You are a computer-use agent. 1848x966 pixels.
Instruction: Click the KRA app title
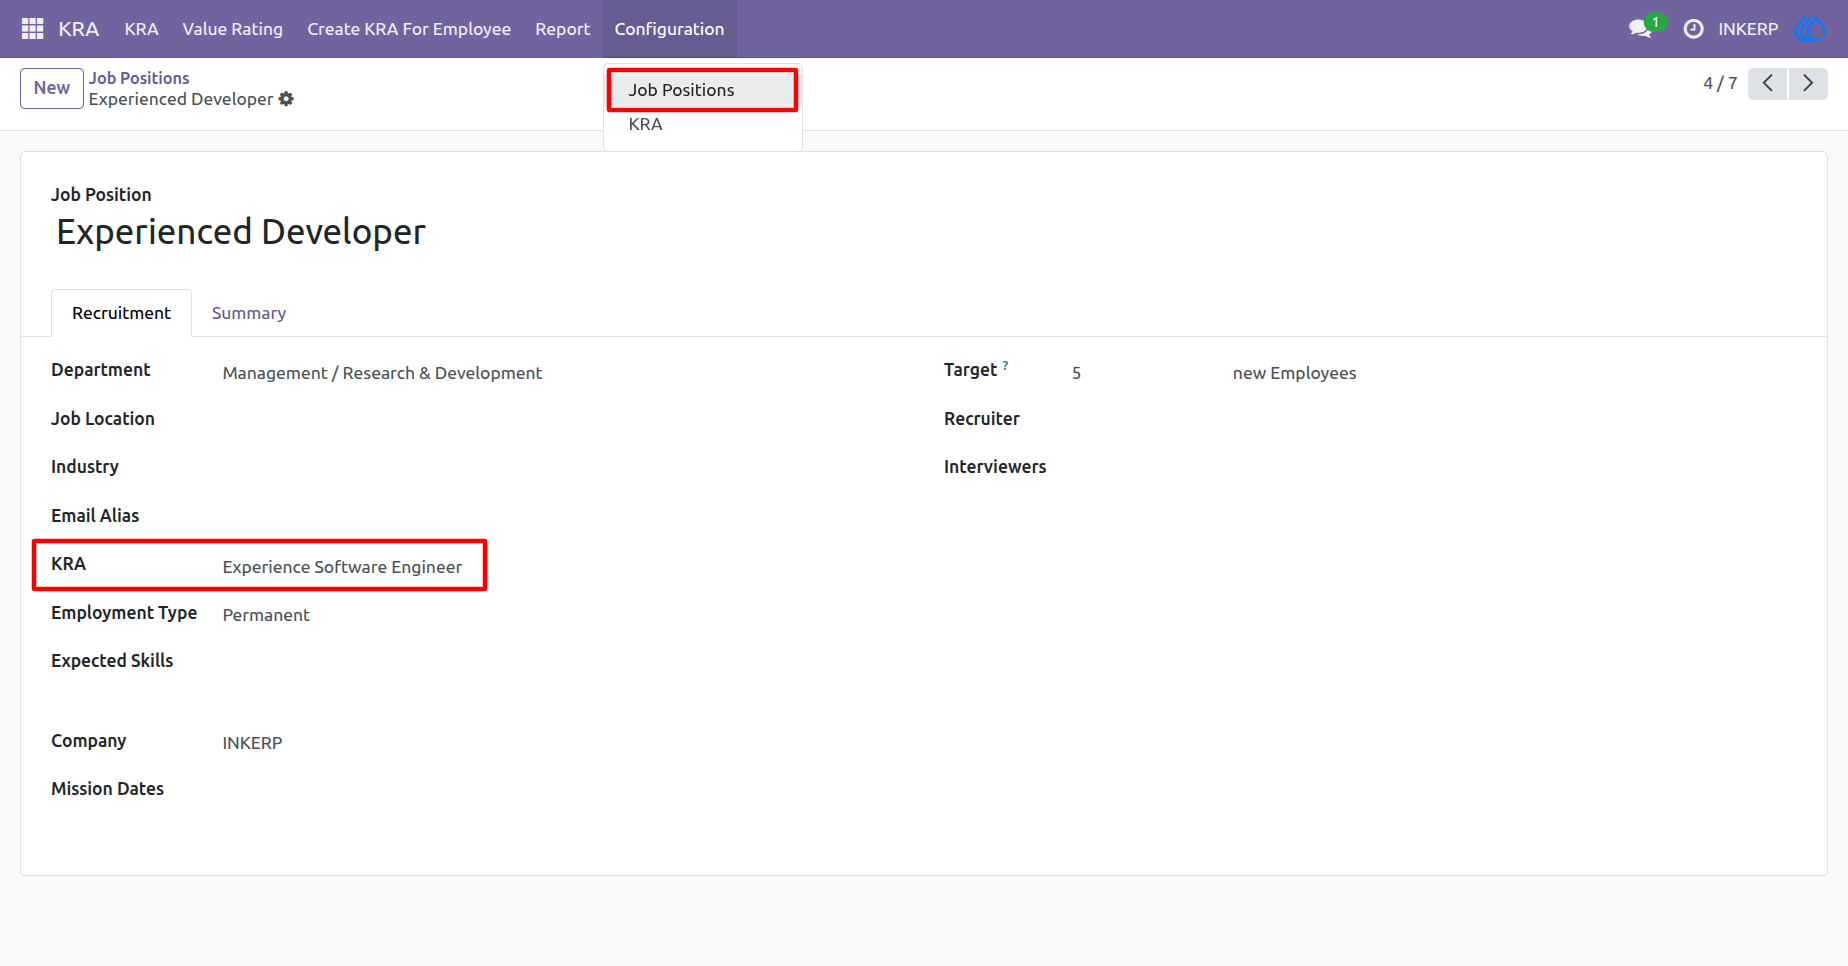pos(78,29)
